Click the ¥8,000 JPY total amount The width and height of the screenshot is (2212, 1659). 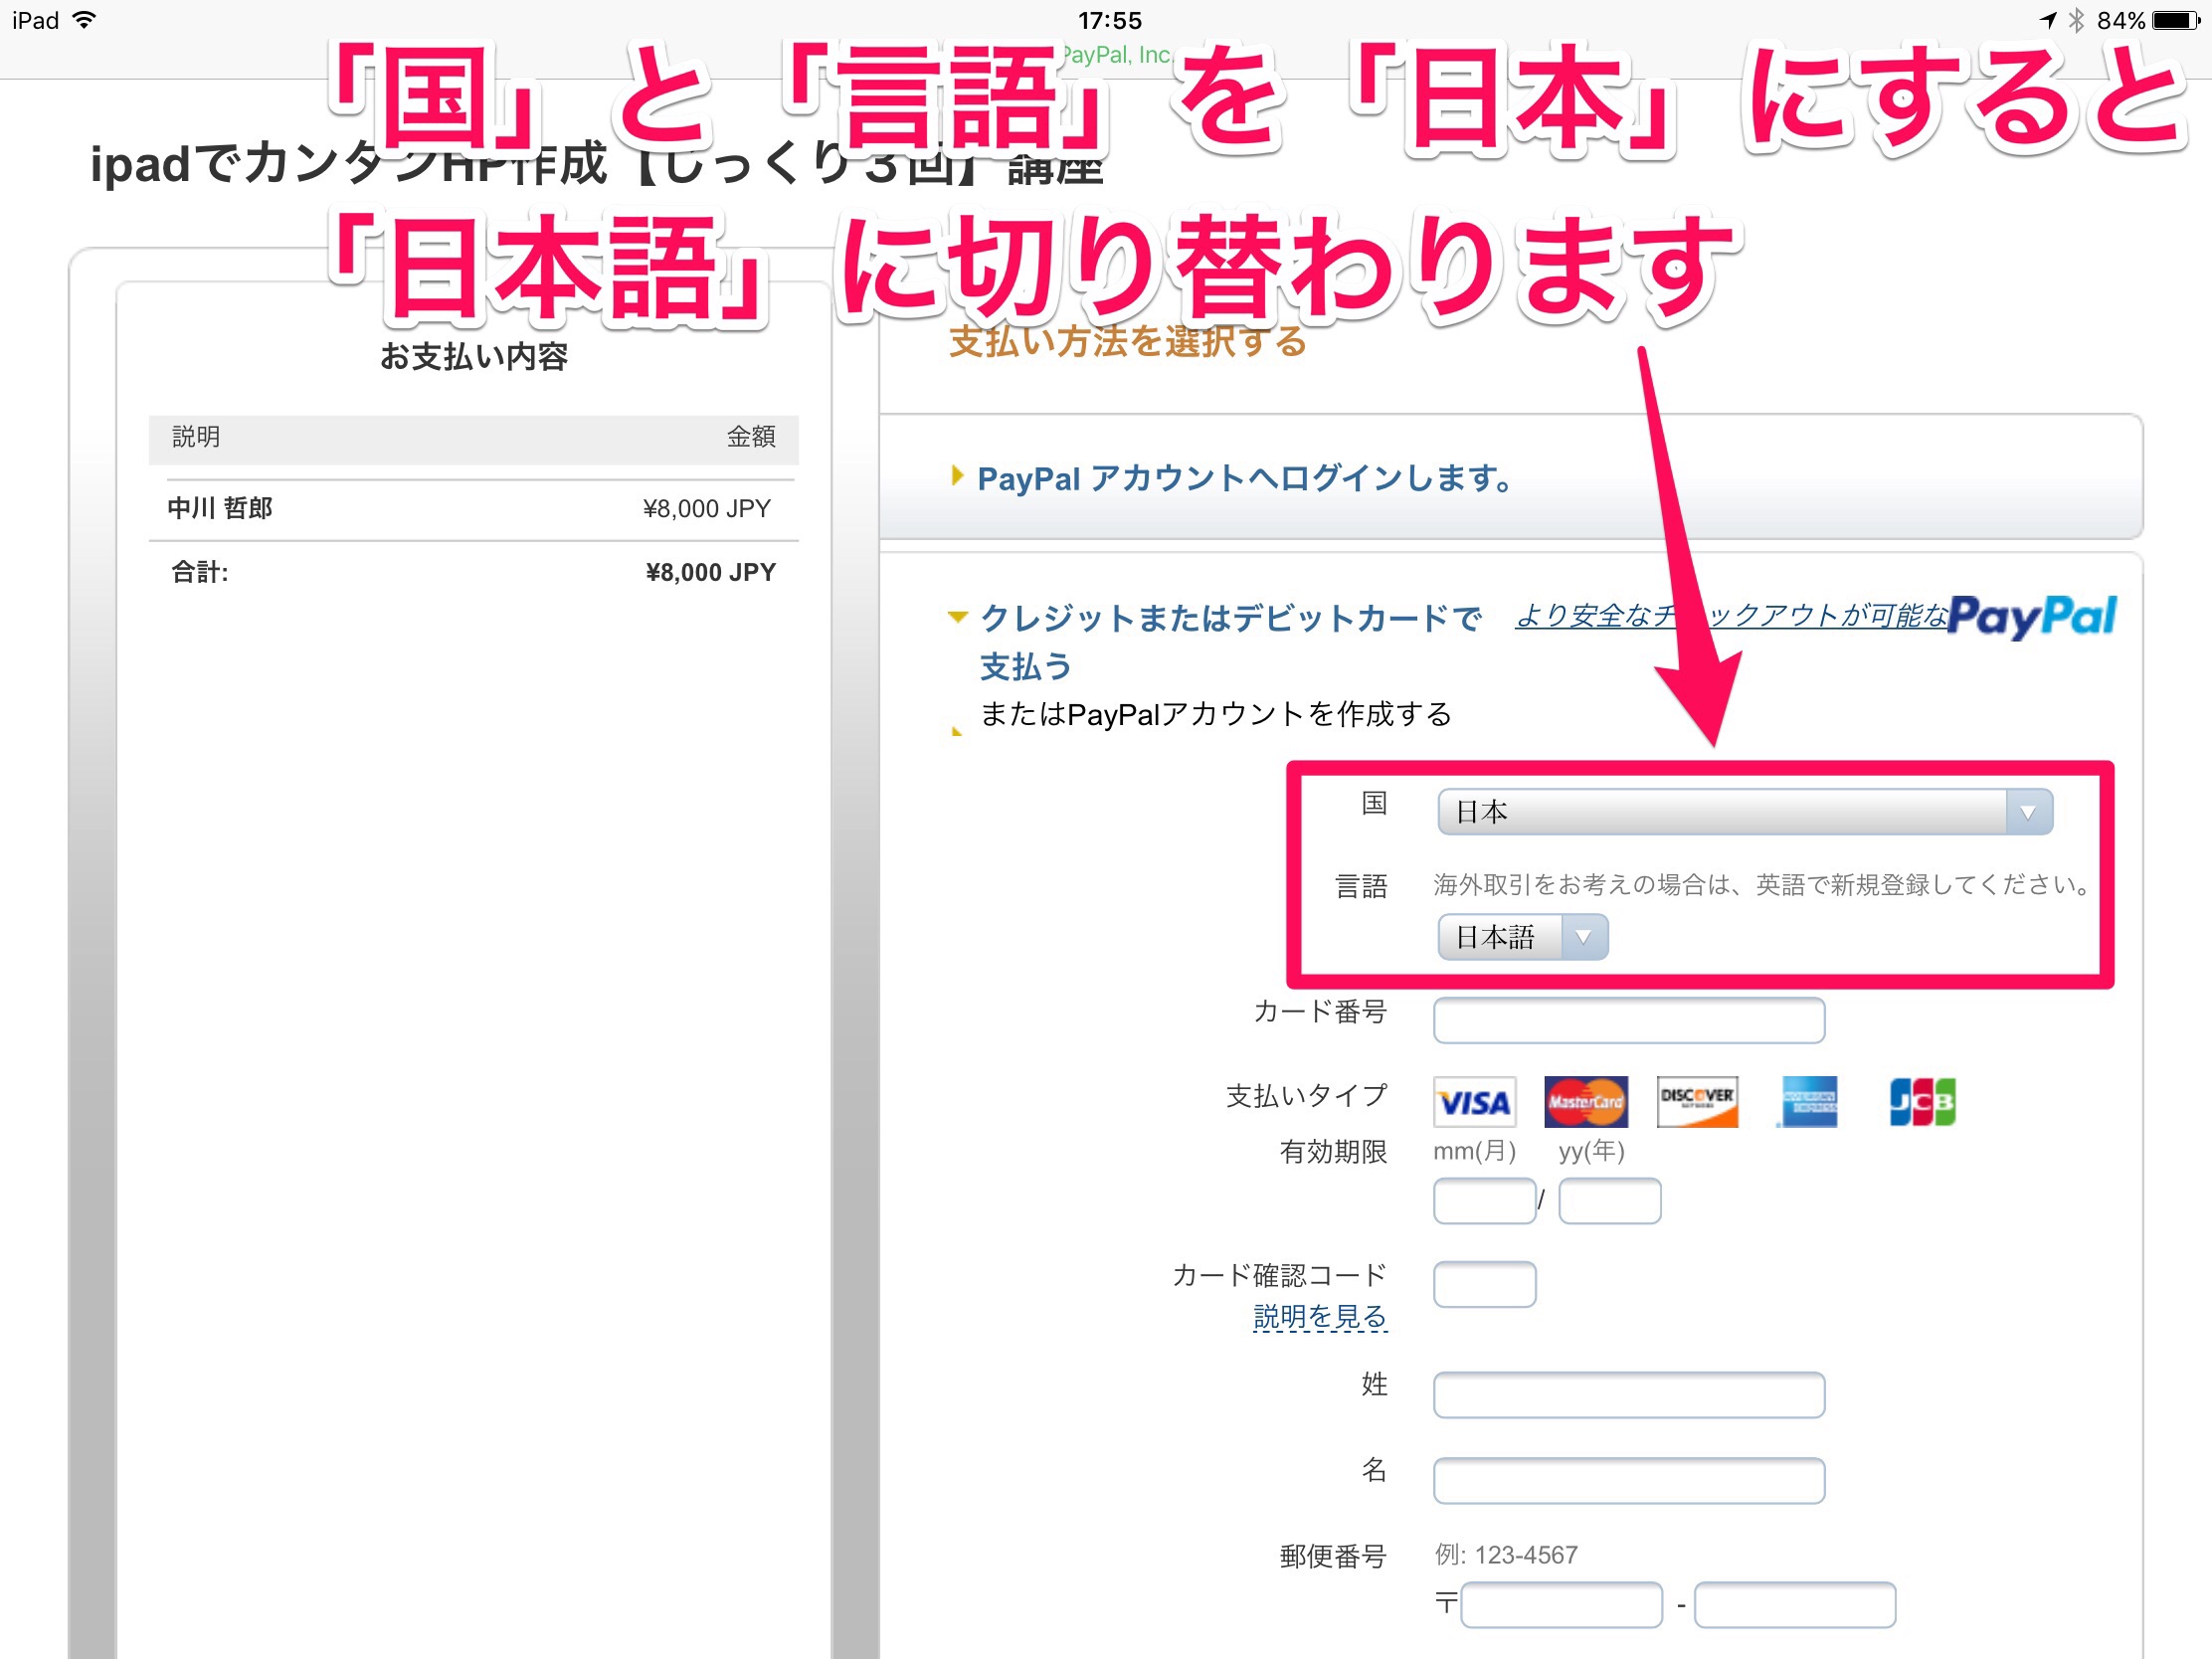pyautogui.click(x=710, y=572)
